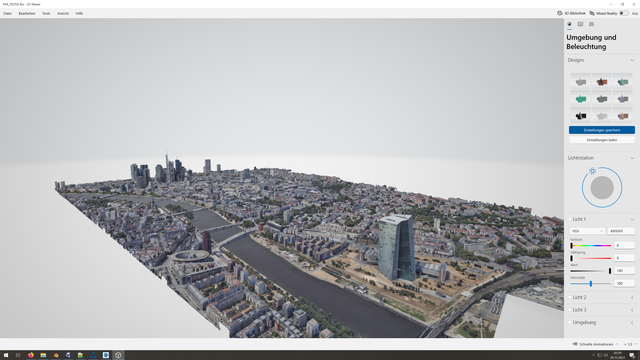The height and width of the screenshot is (360, 640).
Task: Switch to the third panel tab icon
Action: [591, 24]
